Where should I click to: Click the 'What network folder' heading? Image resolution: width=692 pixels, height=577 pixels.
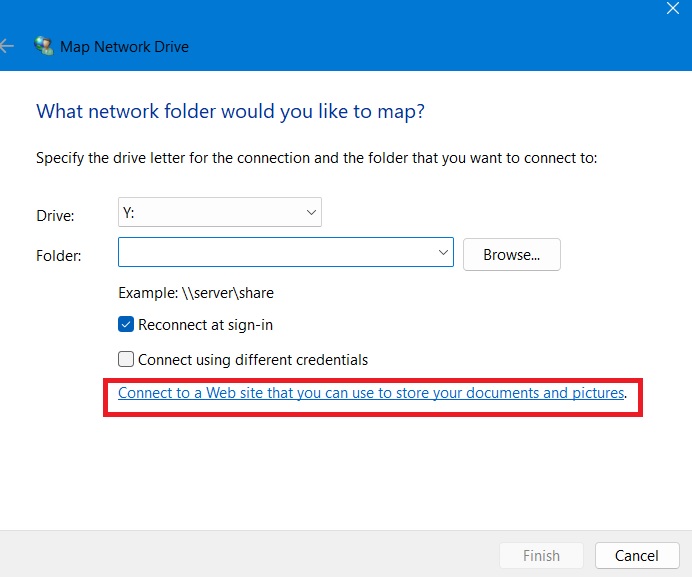[x=230, y=111]
